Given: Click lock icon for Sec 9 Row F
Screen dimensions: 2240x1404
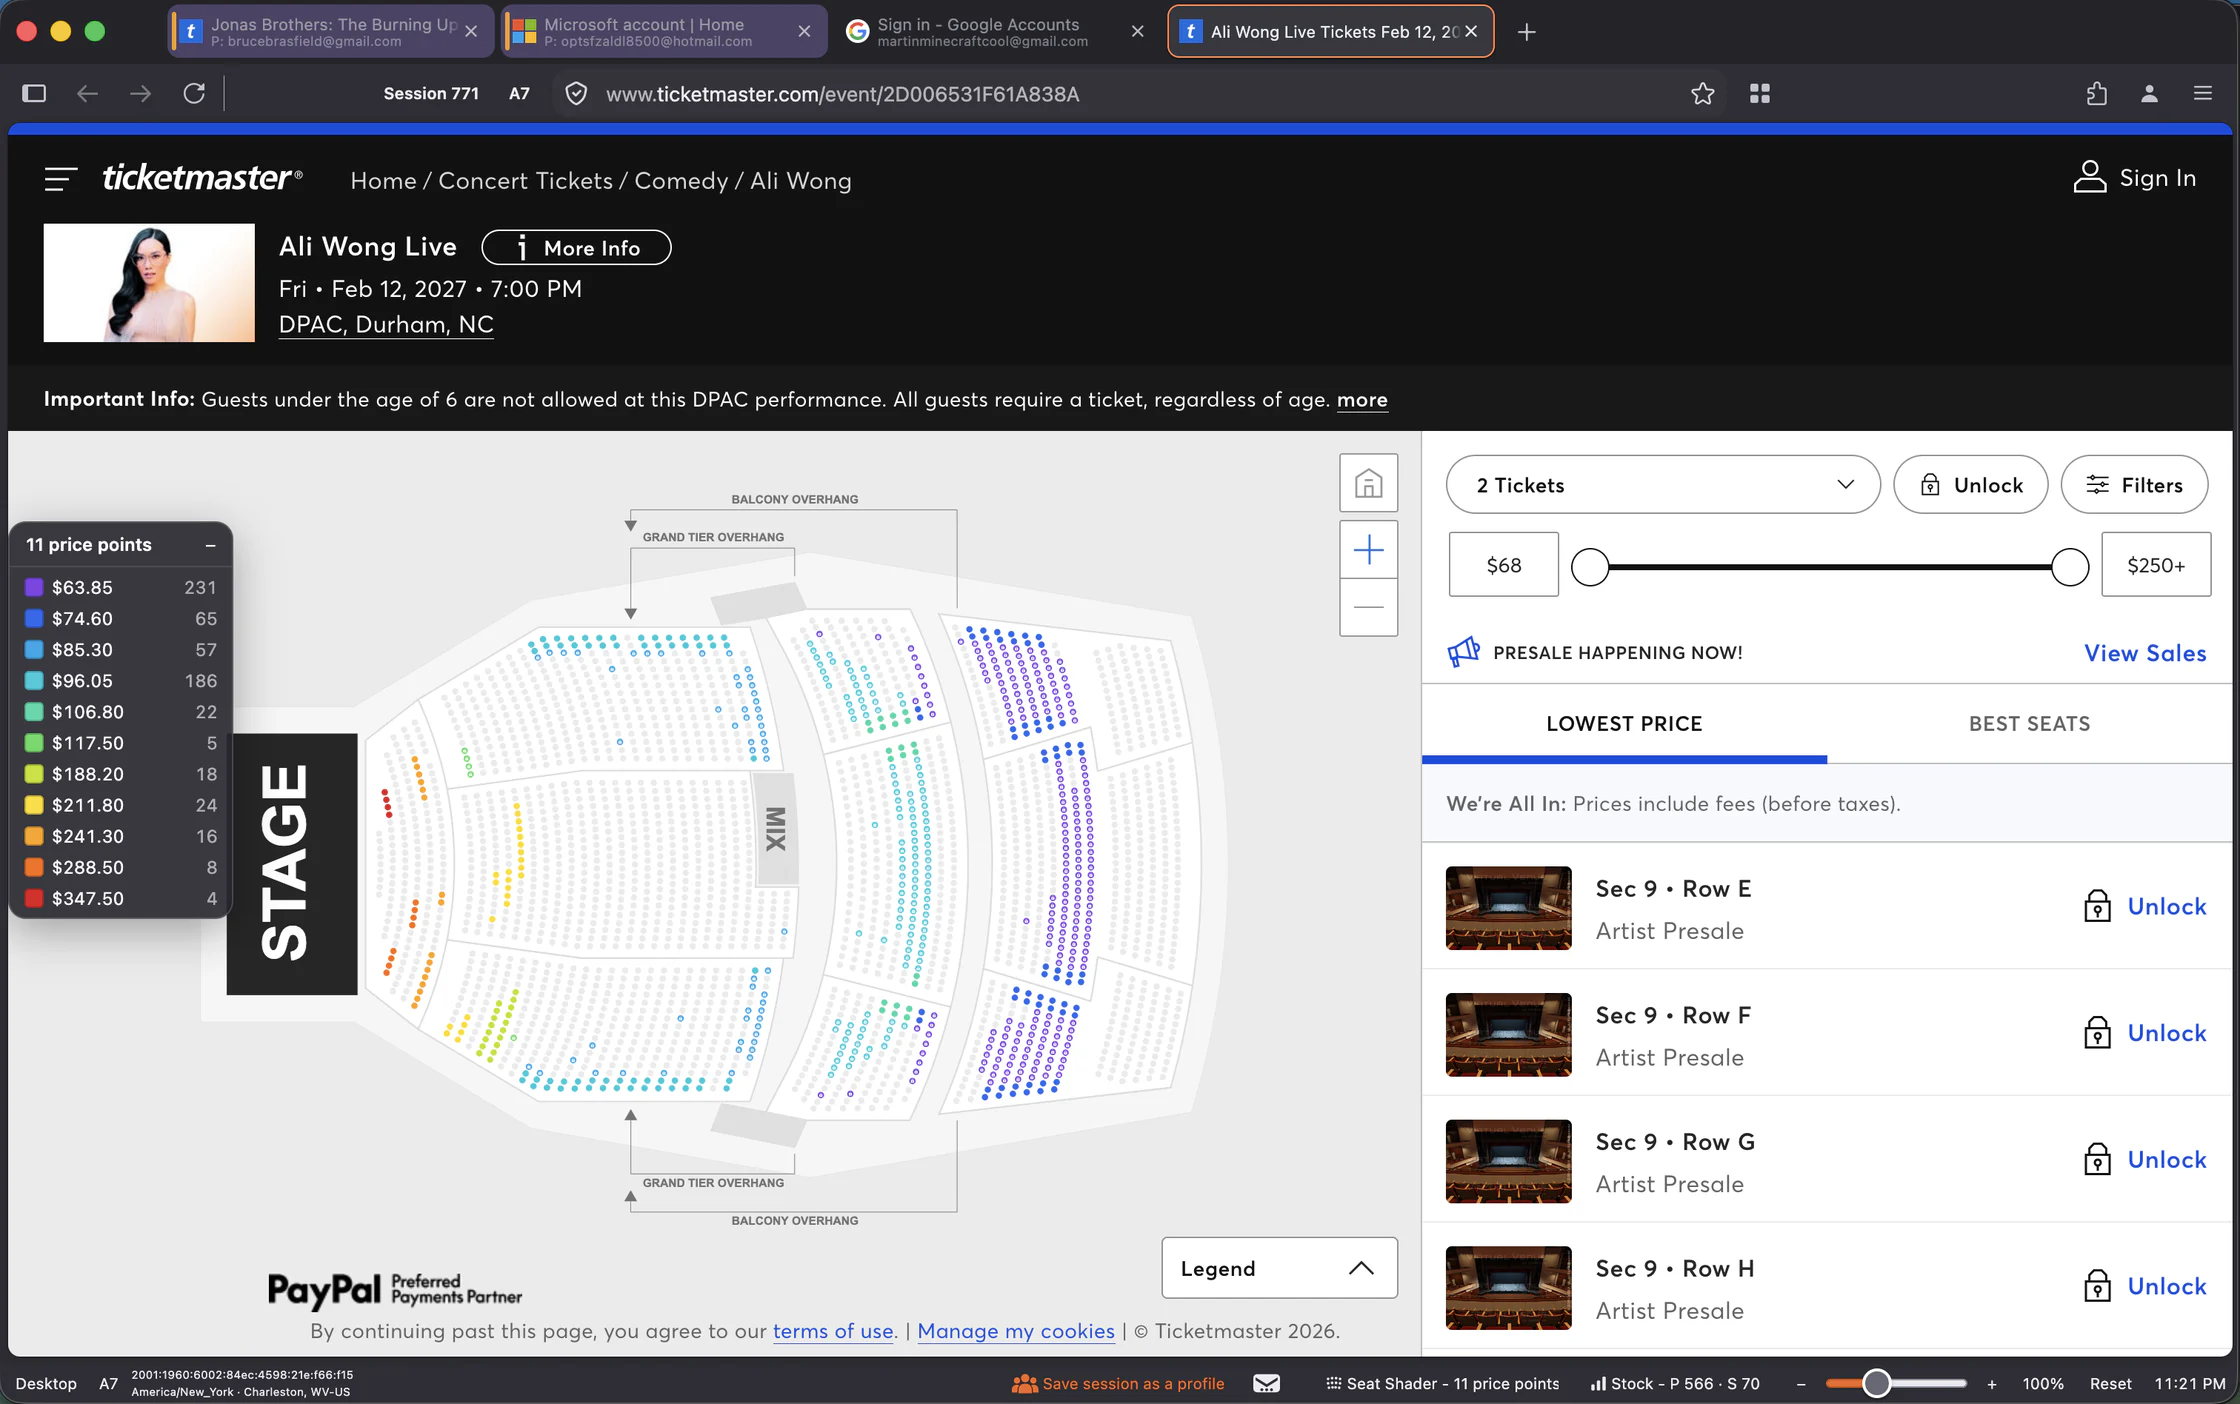Looking at the screenshot, I should [x=2097, y=1032].
